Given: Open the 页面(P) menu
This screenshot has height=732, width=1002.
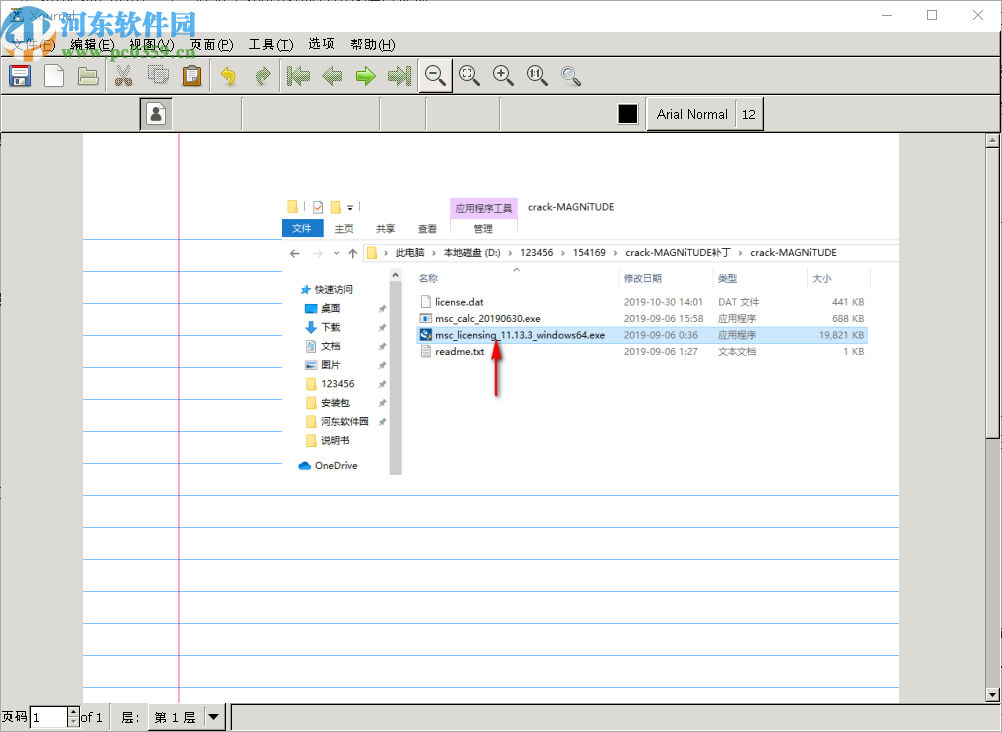Looking at the screenshot, I should tap(211, 45).
